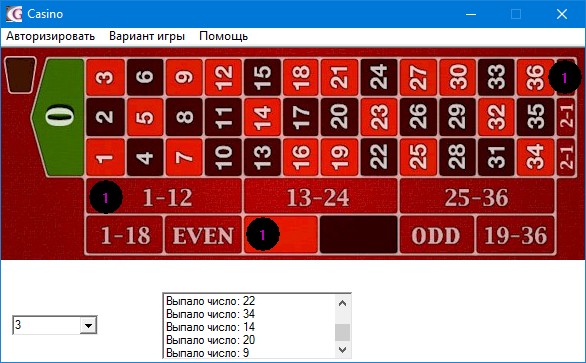Open the Вариант игры menu
This screenshot has width=586, height=363.
(147, 36)
